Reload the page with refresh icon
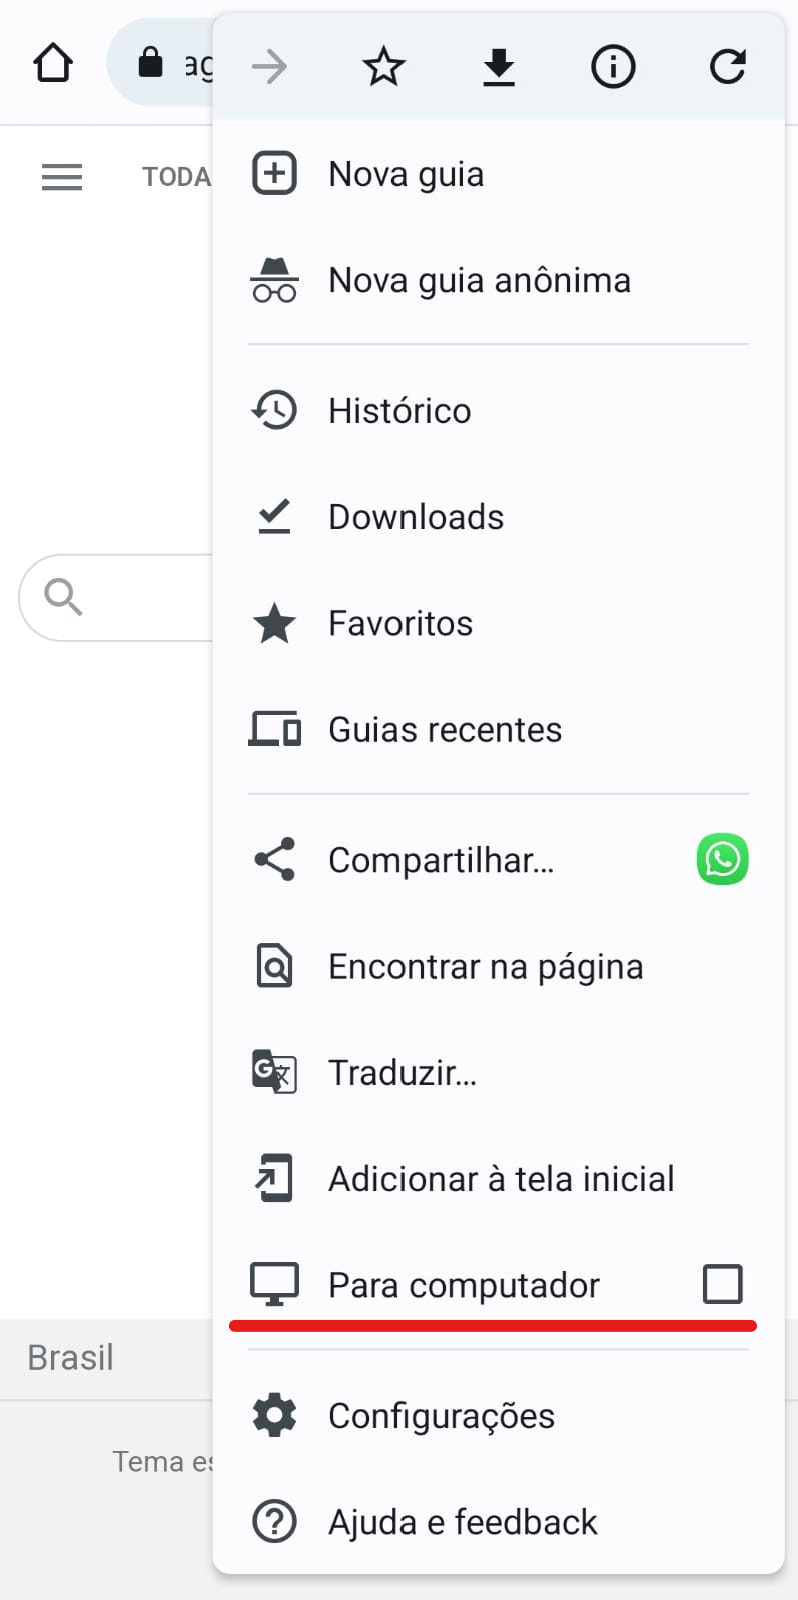798x1600 pixels. tap(727, 67)
